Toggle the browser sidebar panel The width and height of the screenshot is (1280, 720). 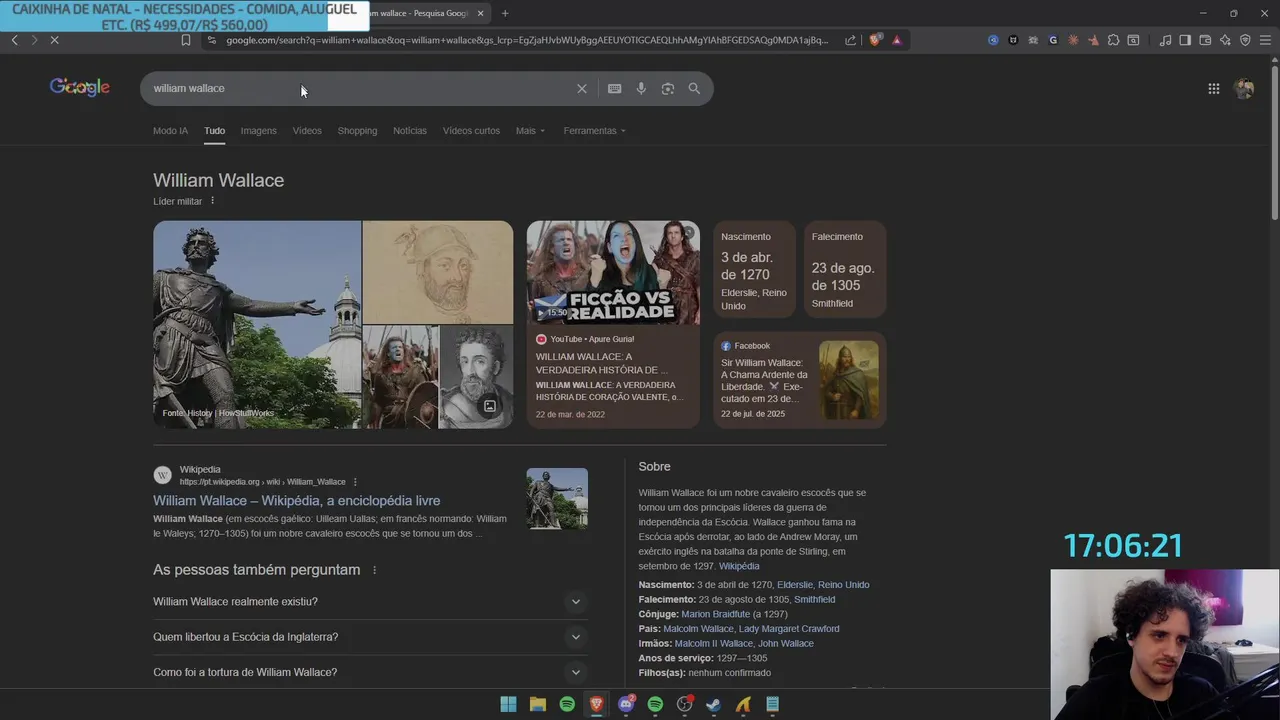pos(1185,40)
